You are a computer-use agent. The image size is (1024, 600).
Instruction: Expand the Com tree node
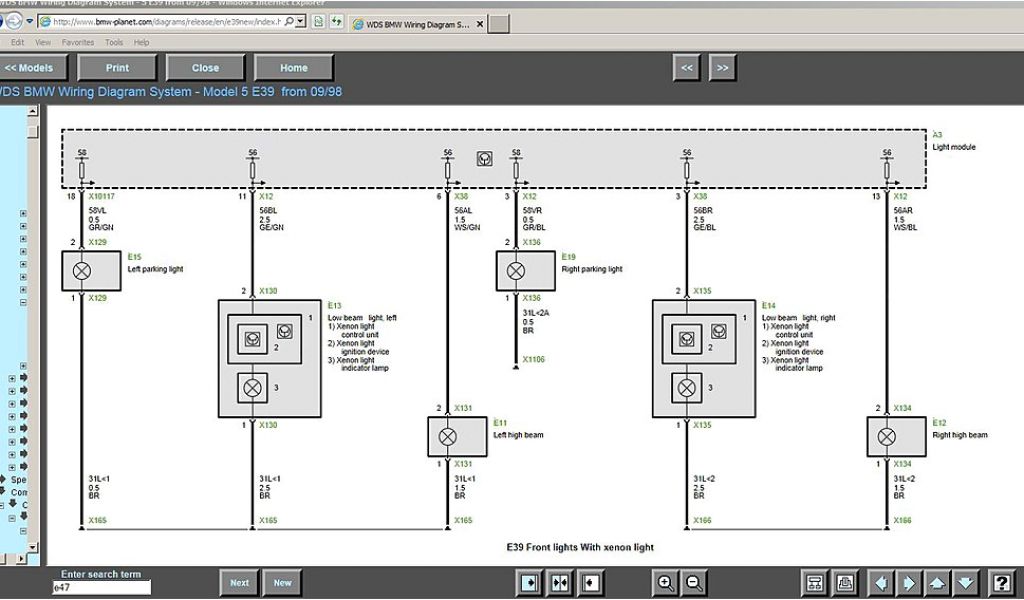(3, 492)
